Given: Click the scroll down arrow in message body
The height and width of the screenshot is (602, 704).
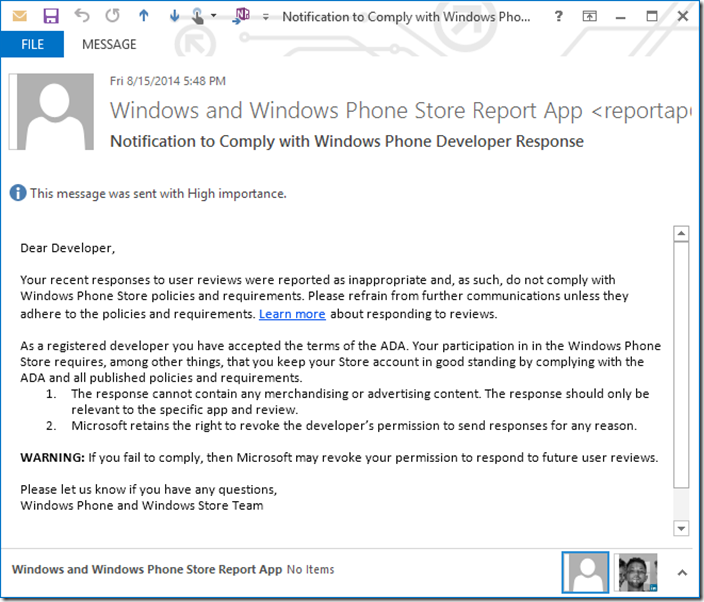Looking at the screenshot, I should click(x=681, y=528).
